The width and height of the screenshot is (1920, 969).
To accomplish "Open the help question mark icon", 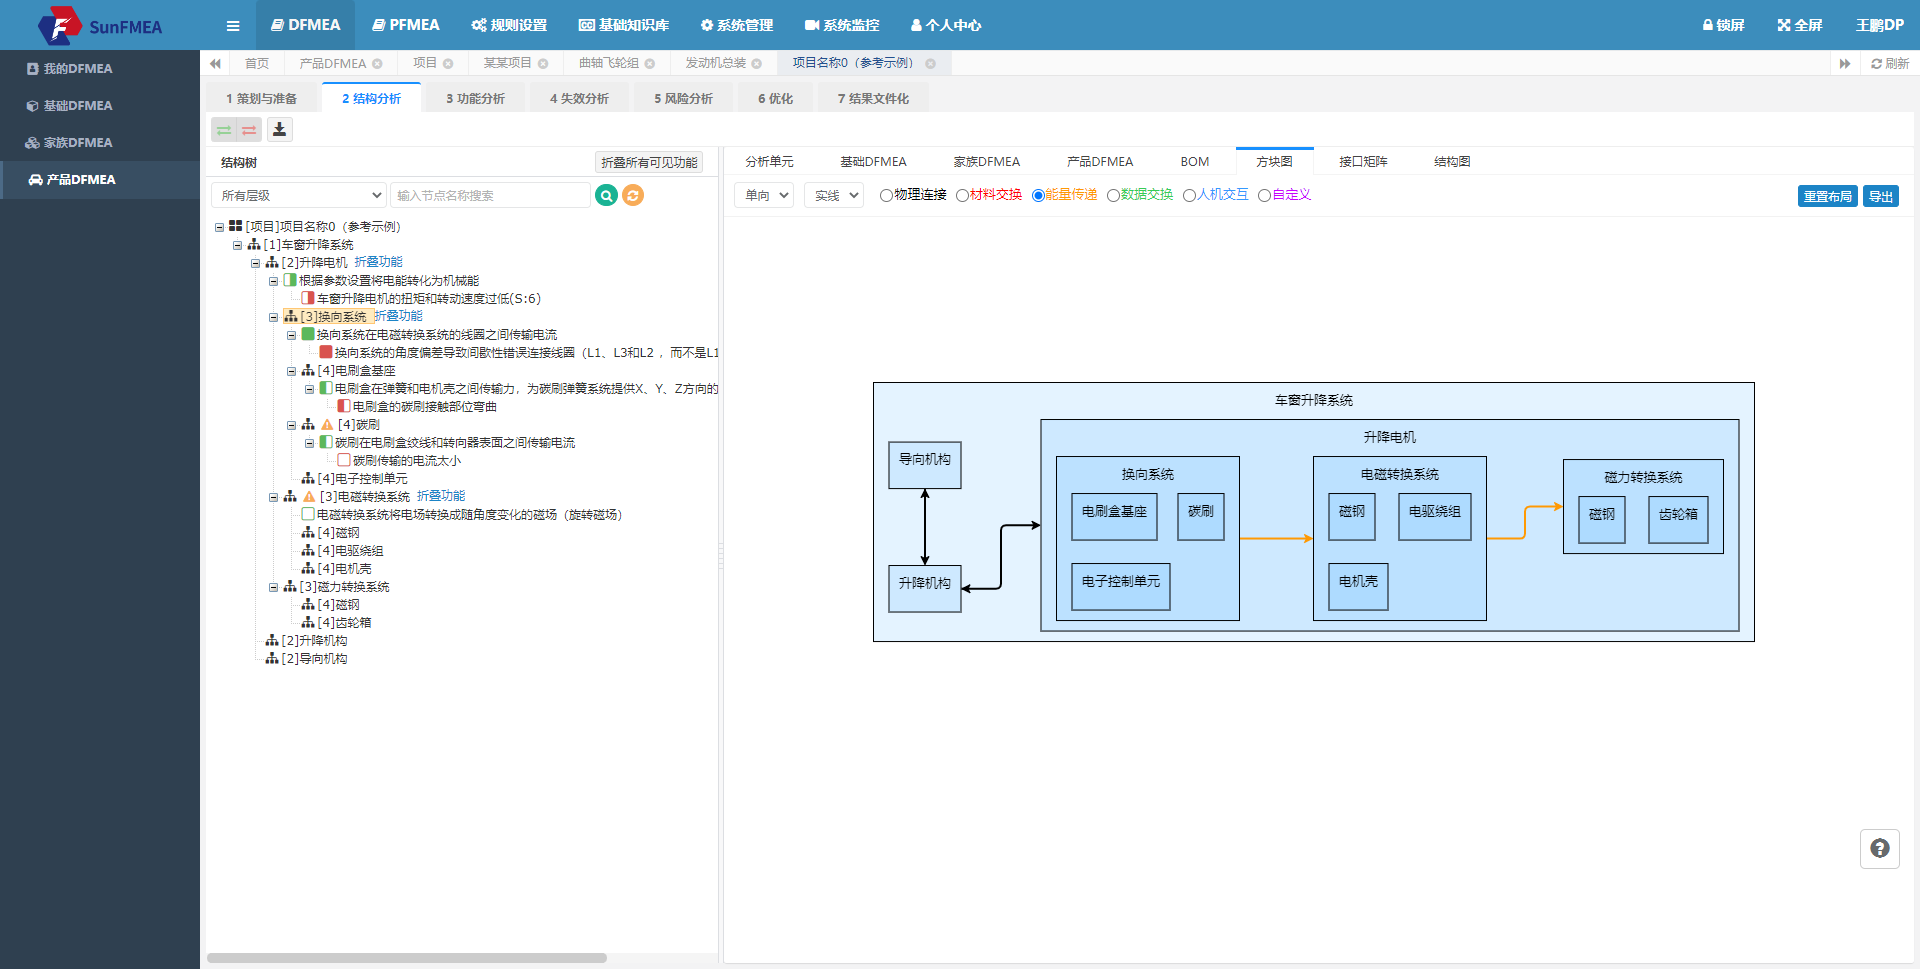I will tap(1880, 848).
